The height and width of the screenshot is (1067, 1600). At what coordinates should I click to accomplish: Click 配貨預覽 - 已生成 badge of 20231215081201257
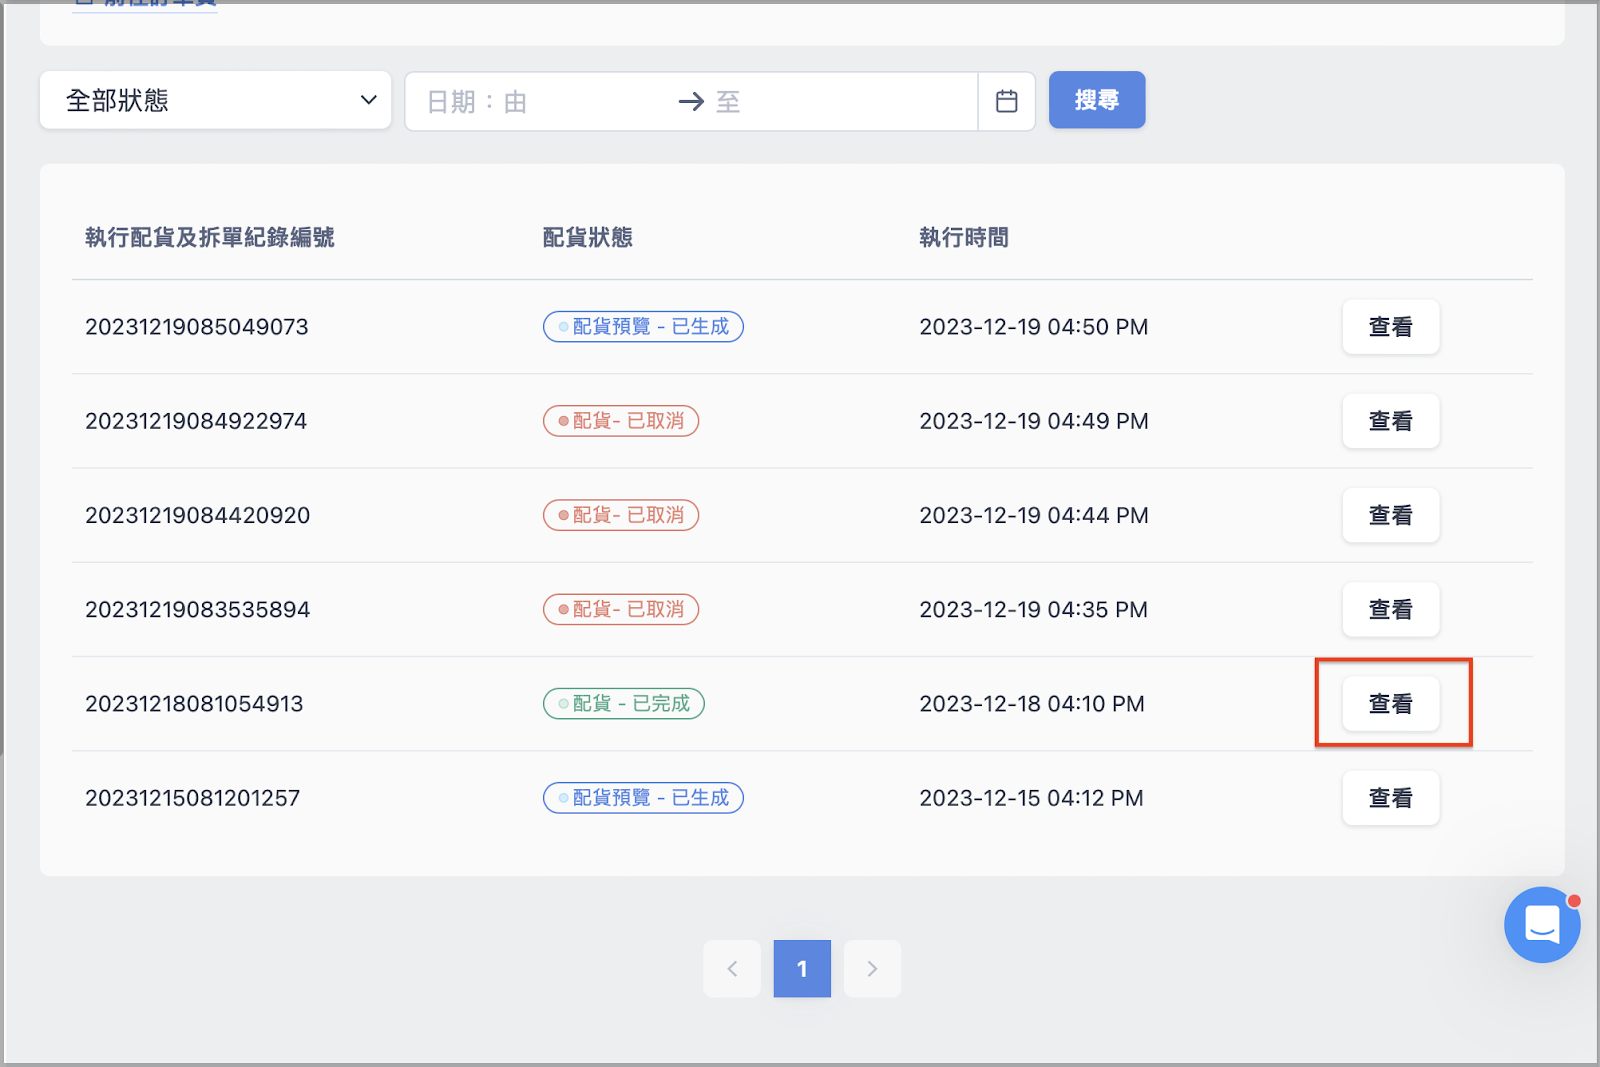coord(643,798)
